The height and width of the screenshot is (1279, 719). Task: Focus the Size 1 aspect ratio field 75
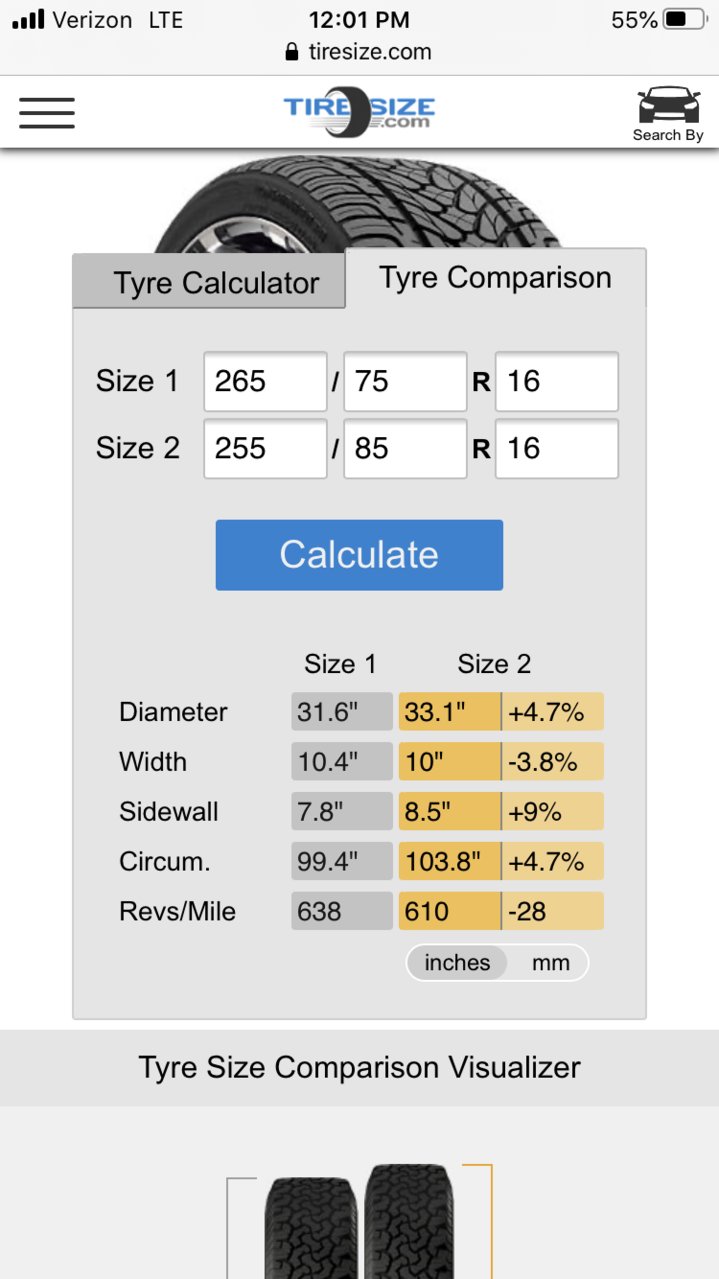point(405,381)
